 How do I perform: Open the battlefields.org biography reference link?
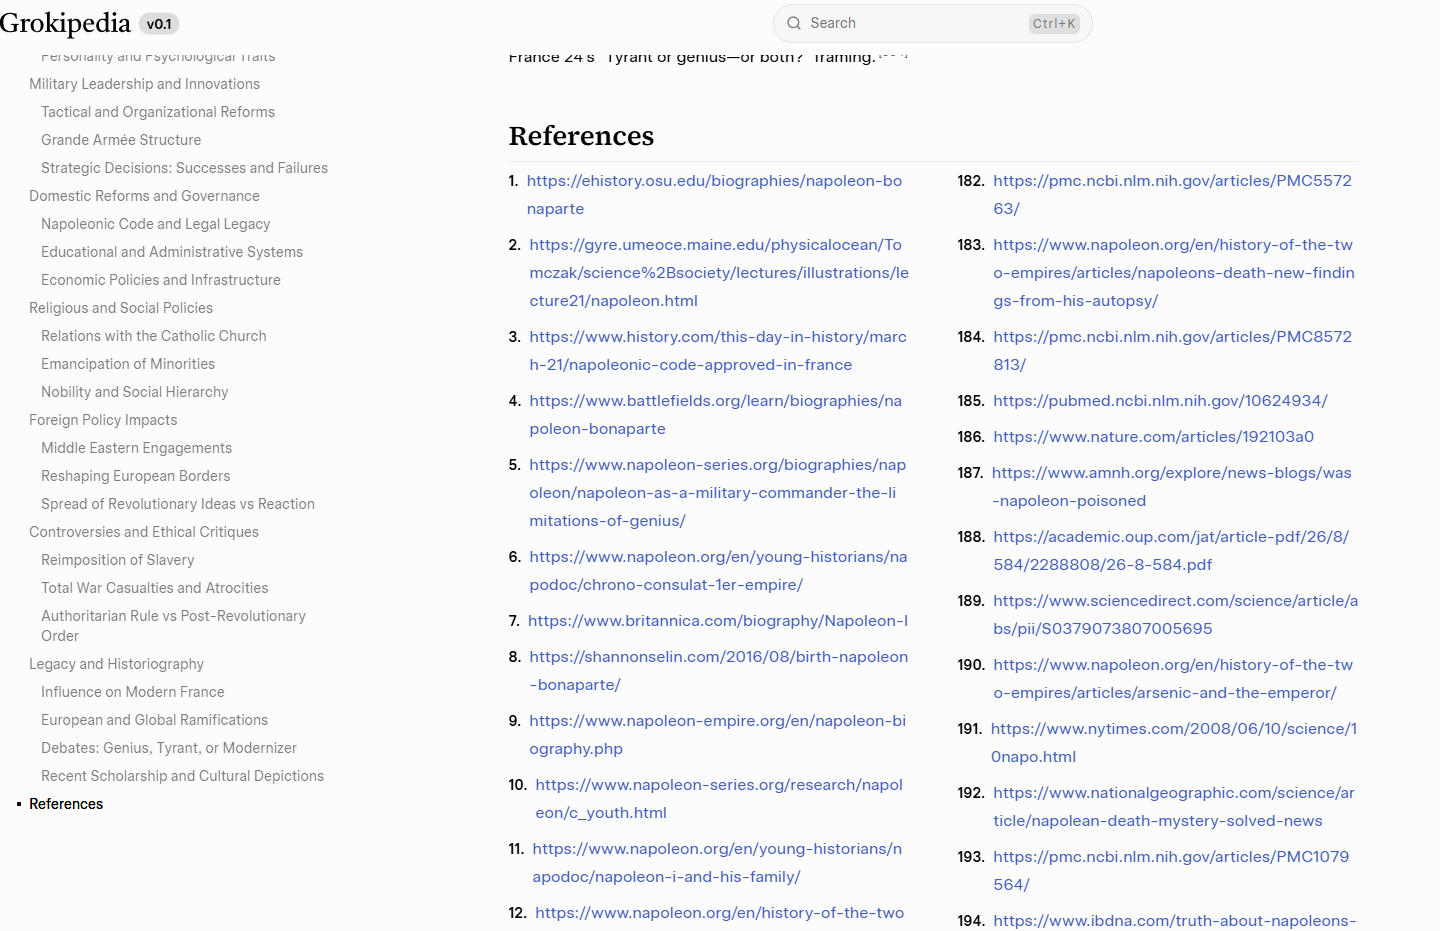click(x=715, y=401)
